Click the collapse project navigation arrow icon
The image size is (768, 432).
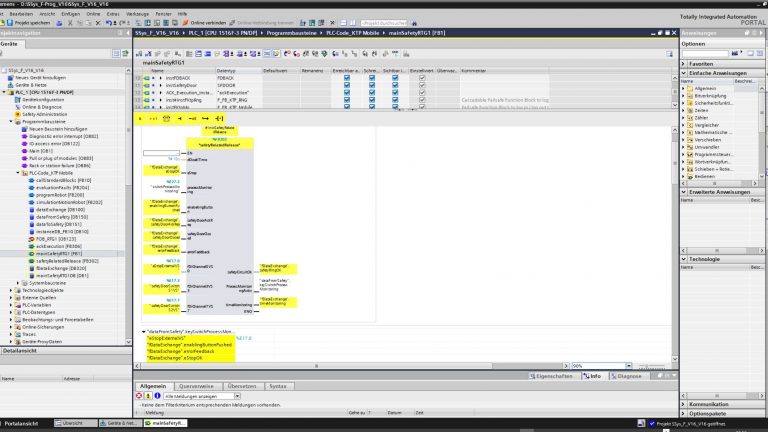(128, 33)
